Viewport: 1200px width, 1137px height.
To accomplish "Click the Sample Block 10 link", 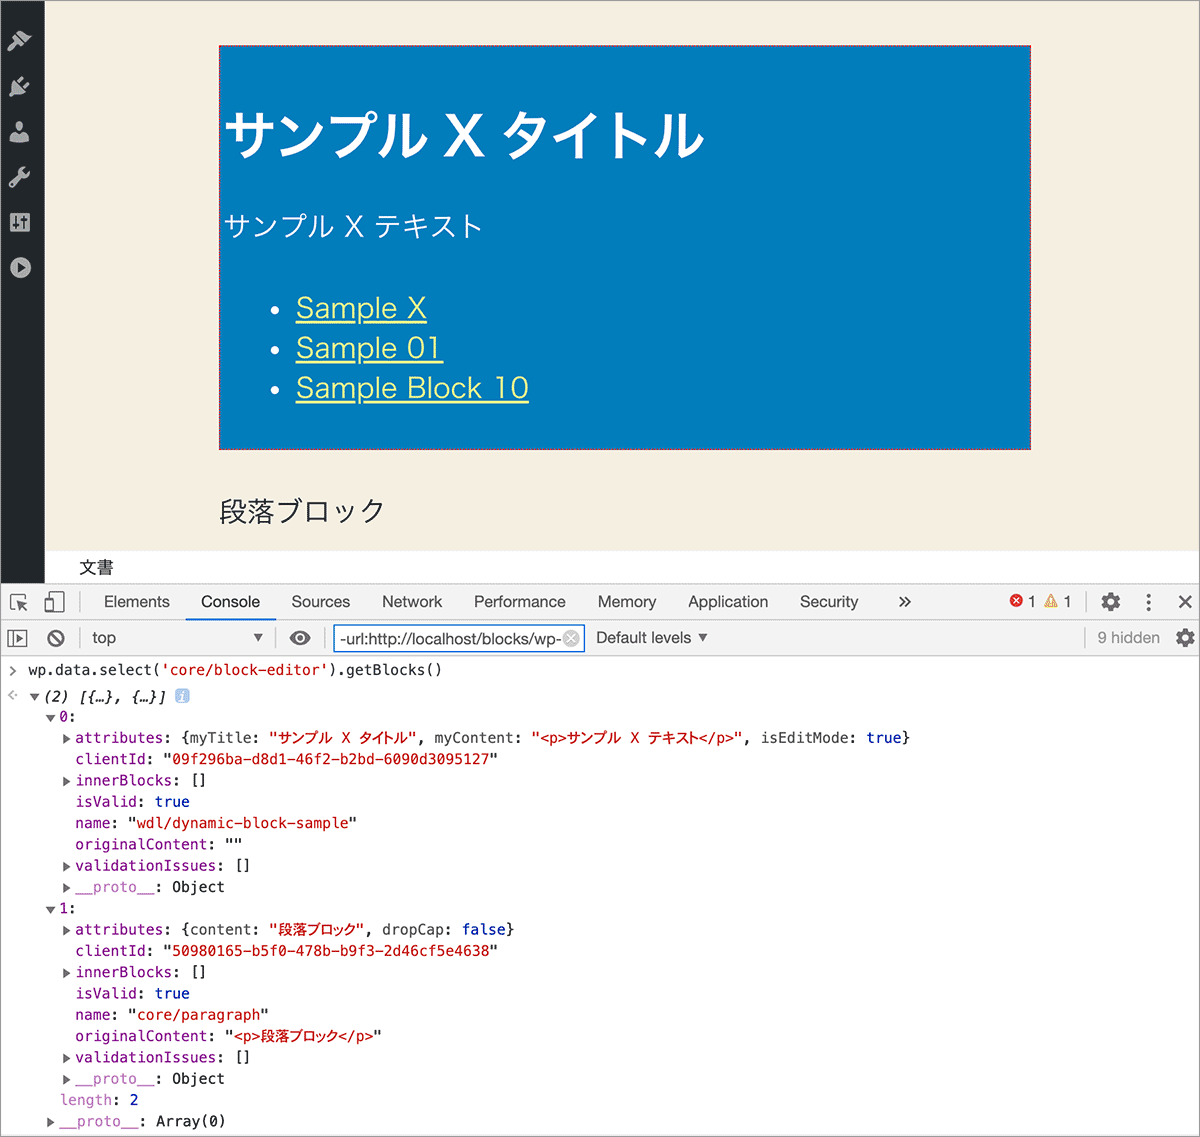I will tap(412, 388).
